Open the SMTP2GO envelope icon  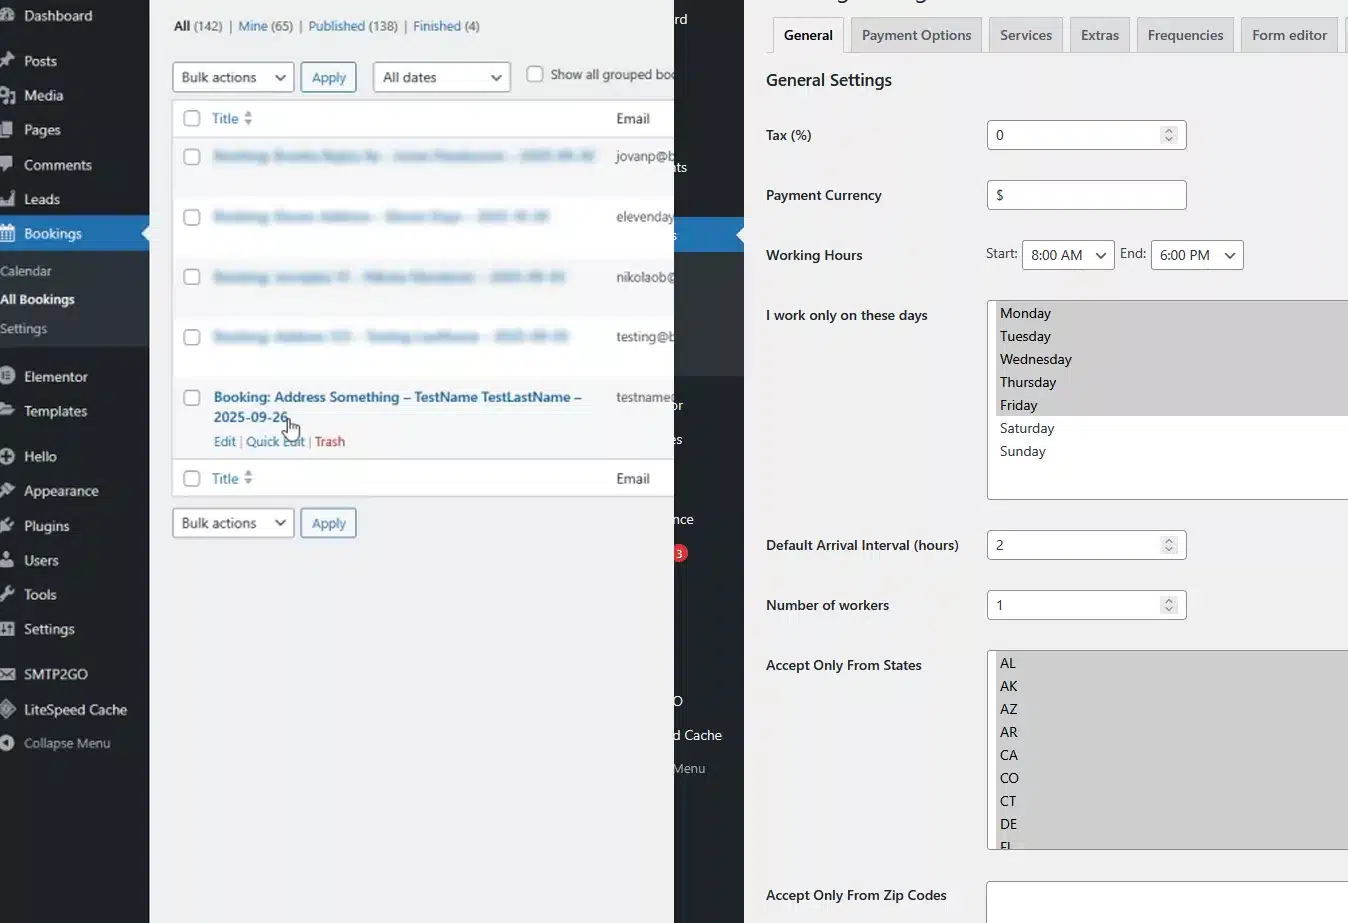pos(8,674)
